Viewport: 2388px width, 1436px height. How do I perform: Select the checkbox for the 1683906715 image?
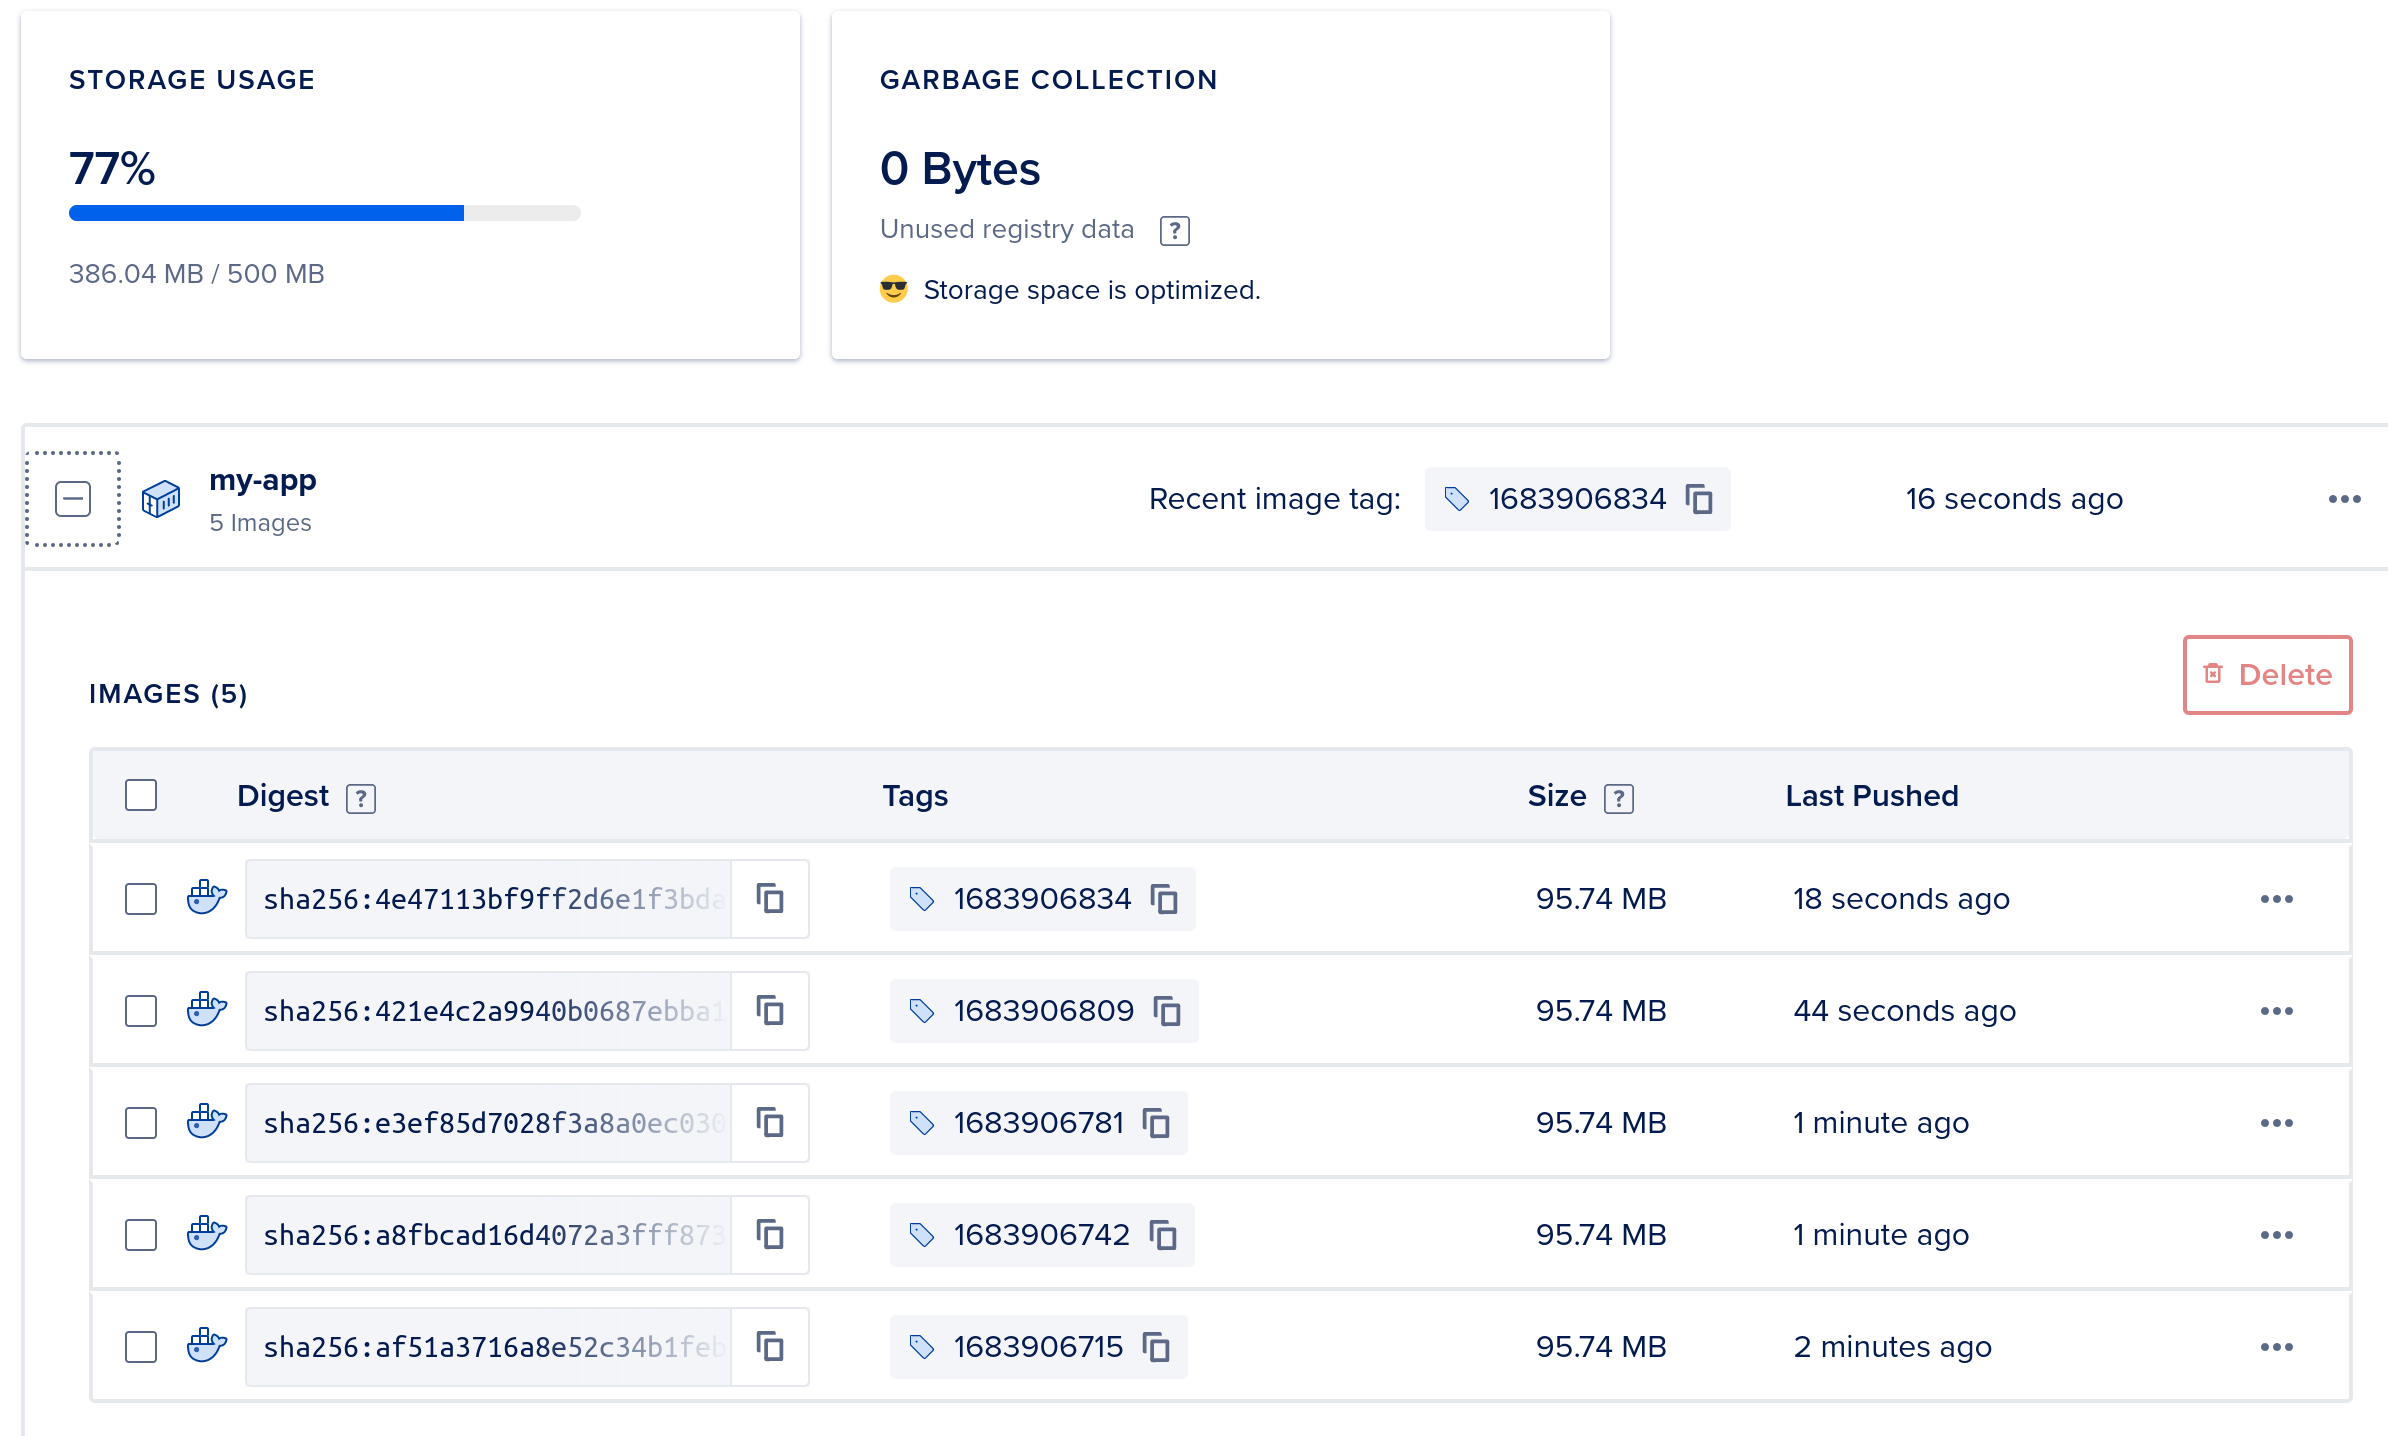pyautogui.click(x=140, y=1347)
